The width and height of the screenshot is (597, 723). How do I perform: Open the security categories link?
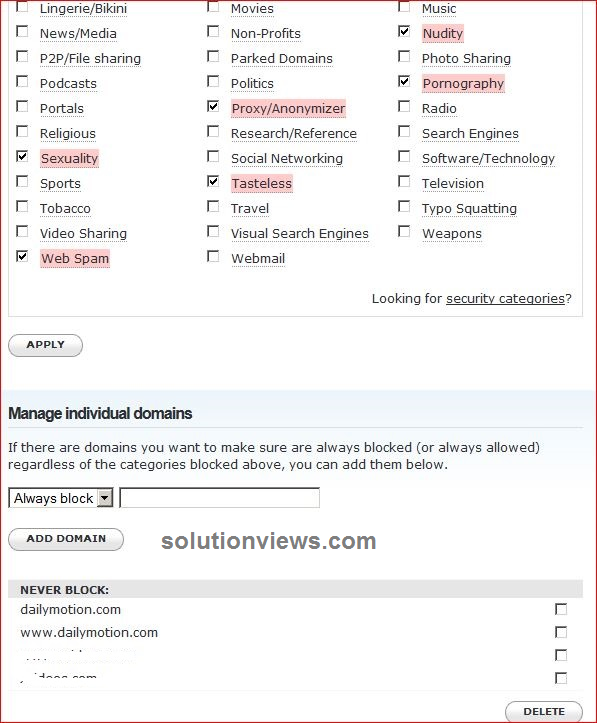click(x=505, y=299)
